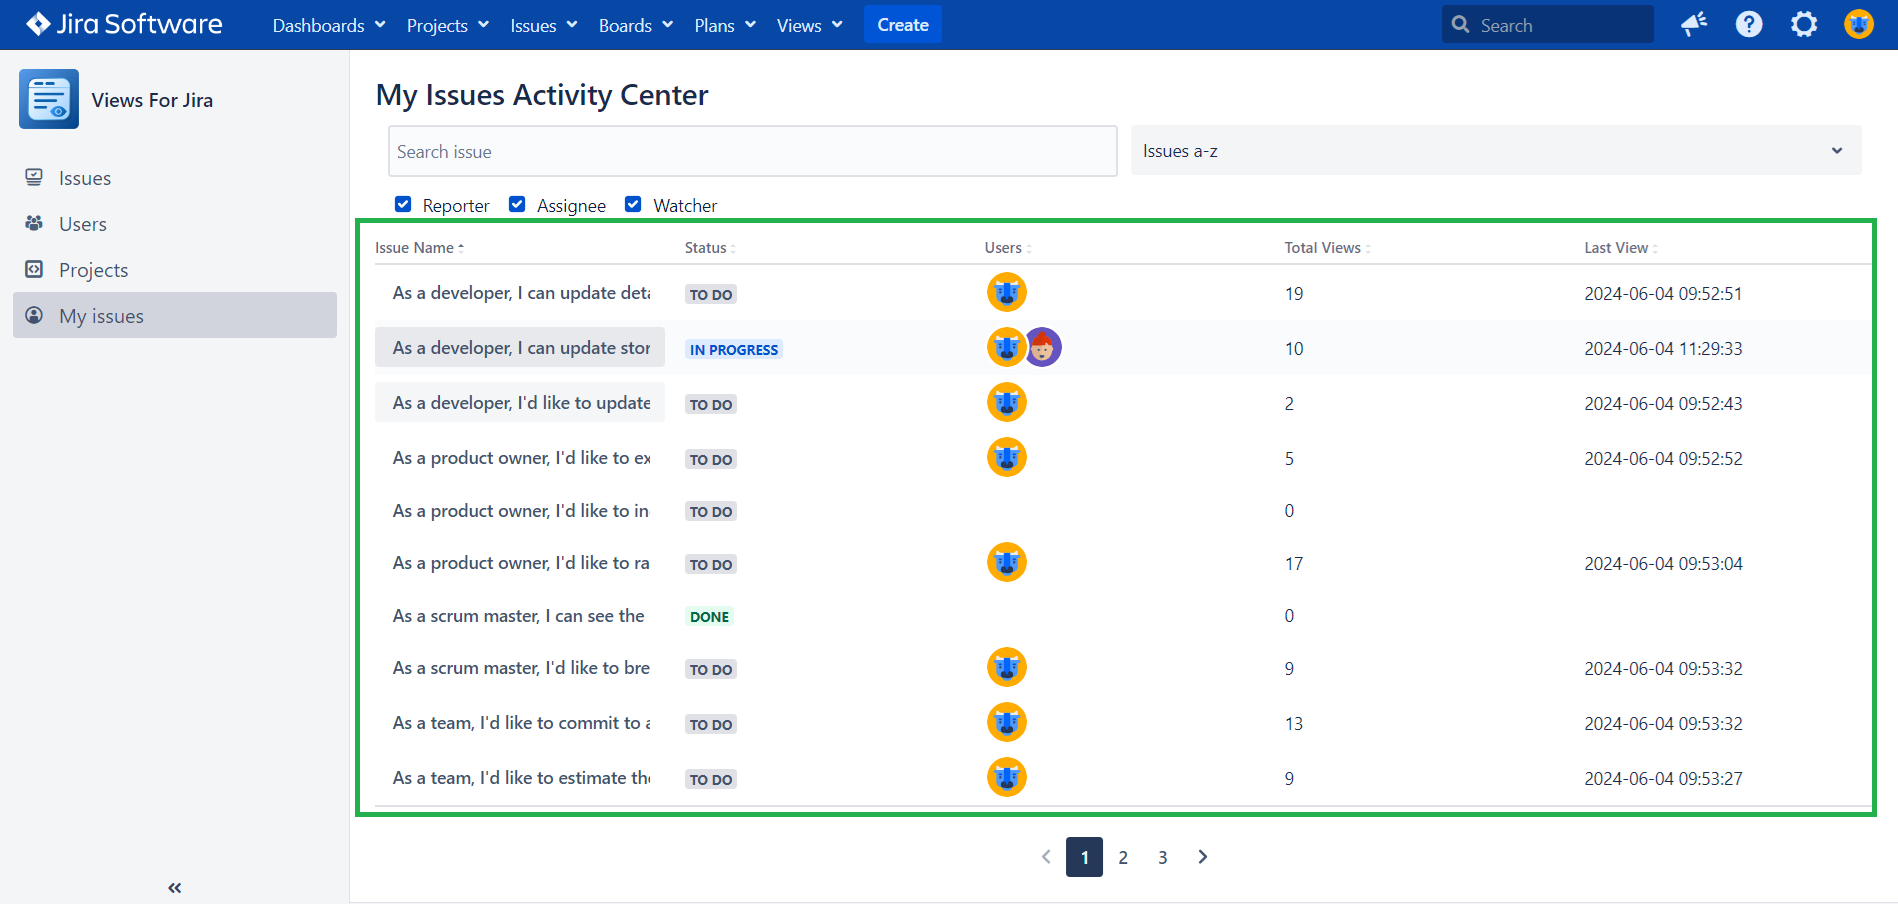Open the user profile avatar menu

1859,24
